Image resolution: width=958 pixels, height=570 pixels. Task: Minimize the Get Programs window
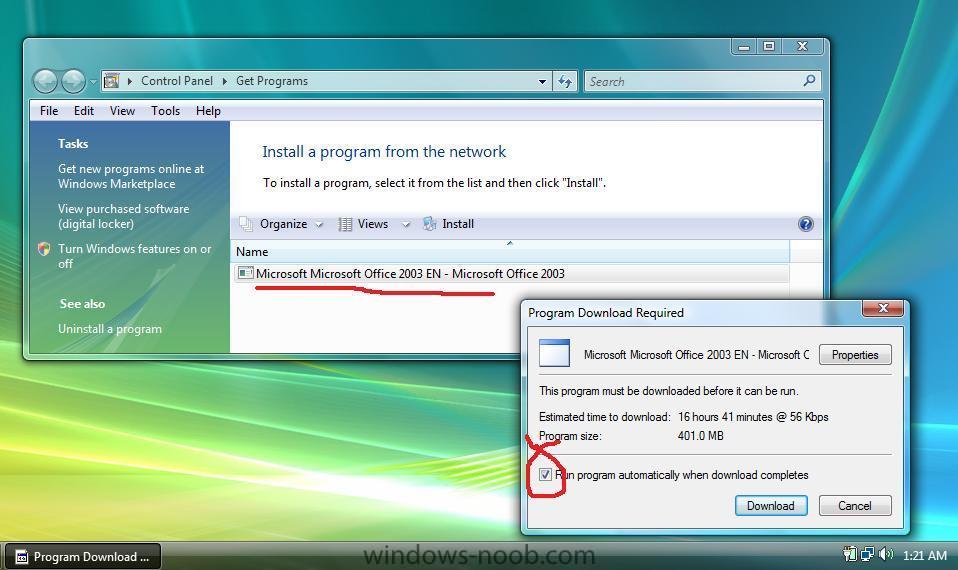click(x=744, y=46)
